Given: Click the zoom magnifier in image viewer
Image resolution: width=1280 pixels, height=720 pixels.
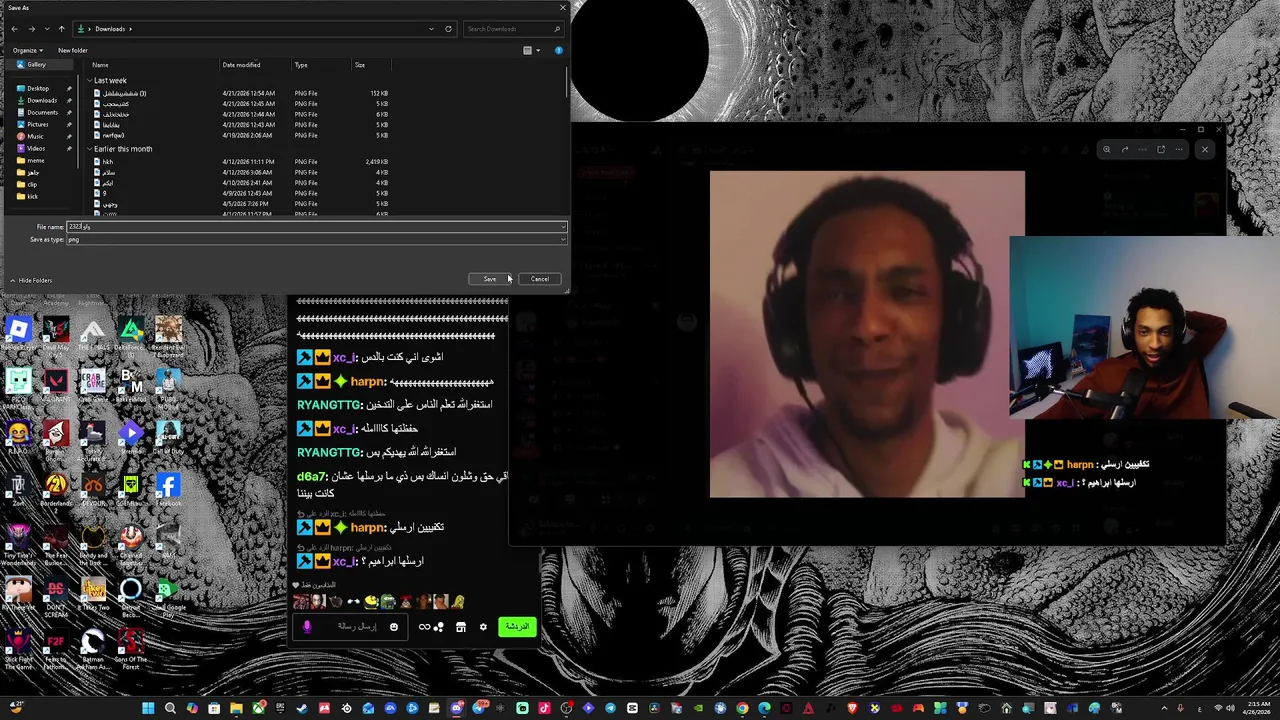Looking at the screenshot, I should pyautogui.click(x=1106, y=149).
